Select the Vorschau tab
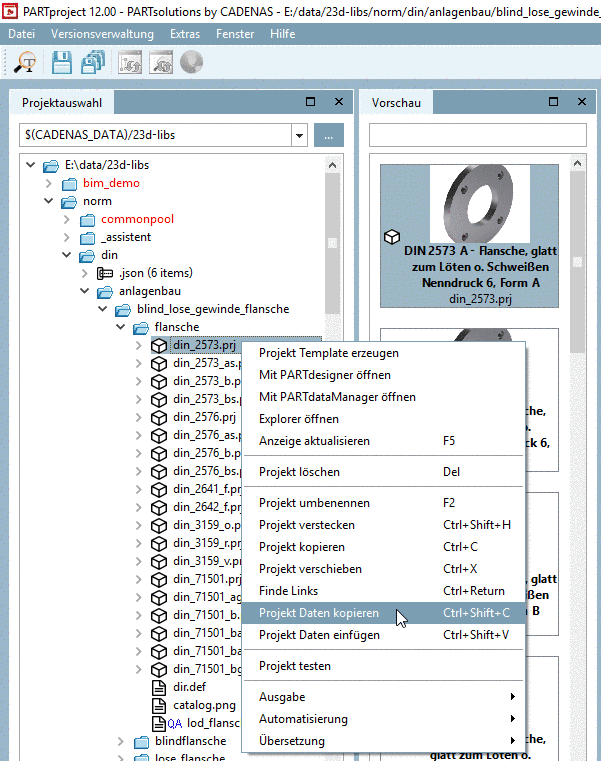Image resolution: width=601 pixels, height=761 pixels. [396, 103]
